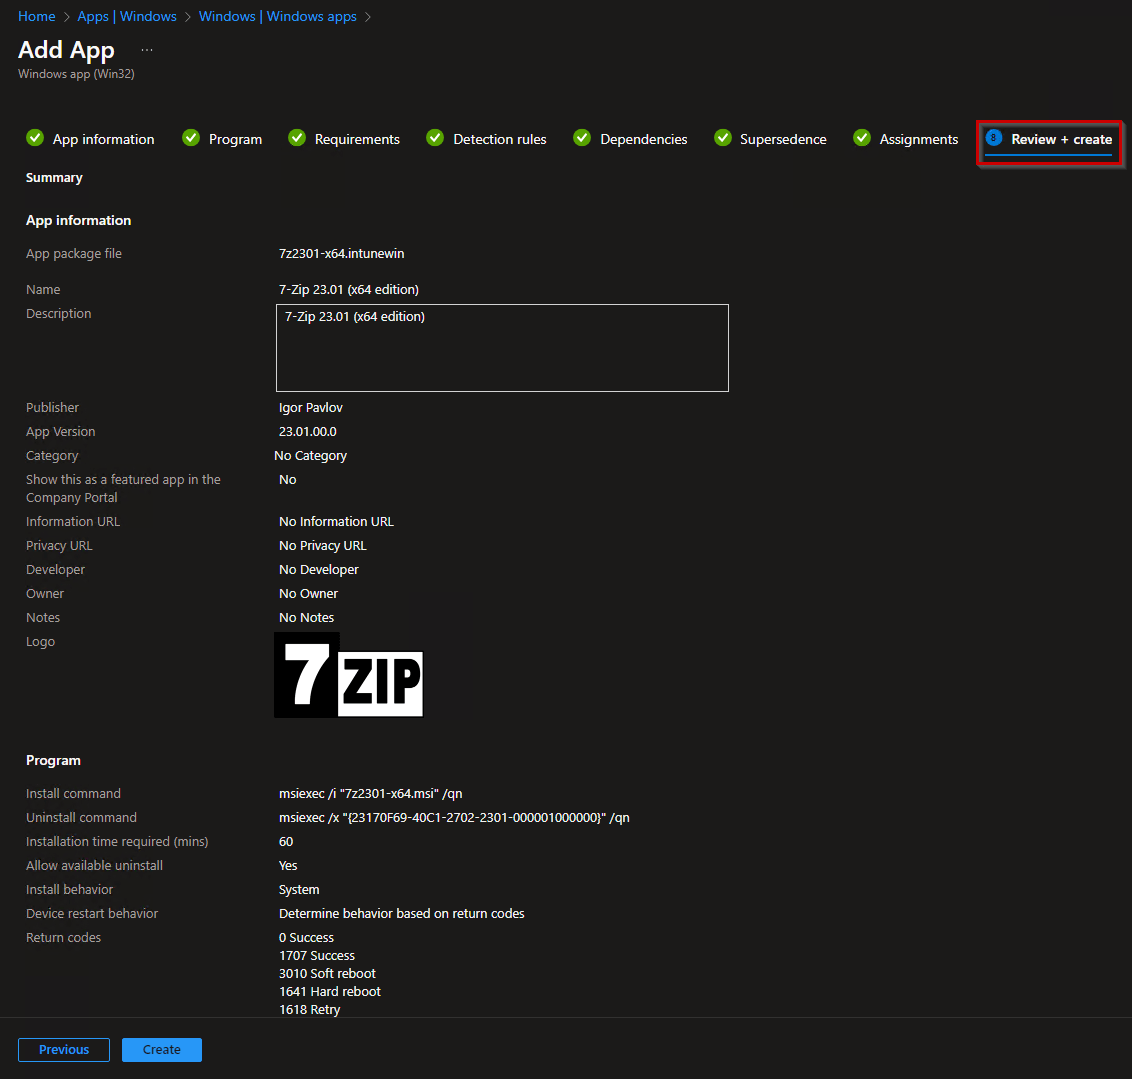Click the Summary heading
Viewport: 1132px width, 1079px height.
point(54,178)
